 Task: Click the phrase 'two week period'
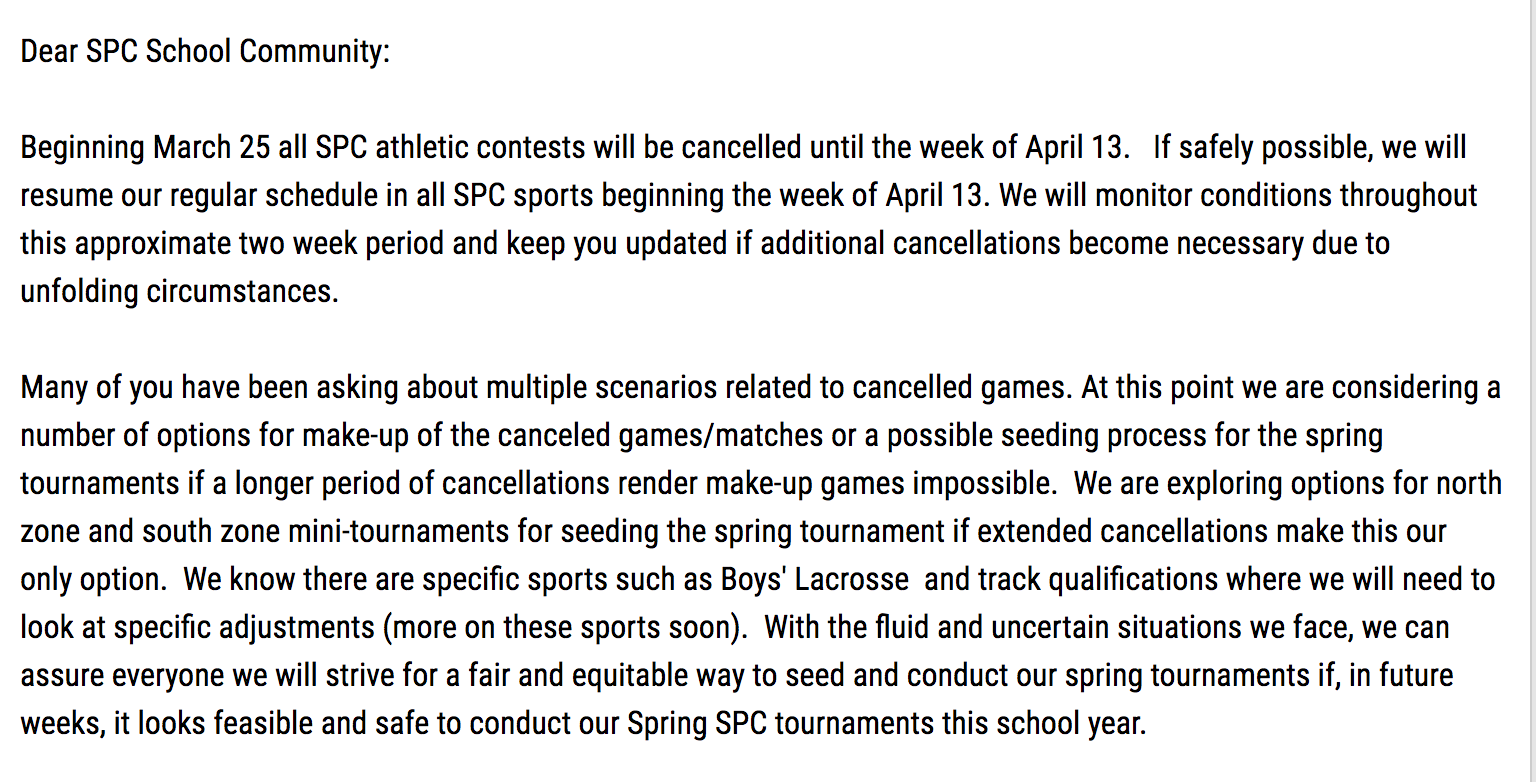pos(340,243)
